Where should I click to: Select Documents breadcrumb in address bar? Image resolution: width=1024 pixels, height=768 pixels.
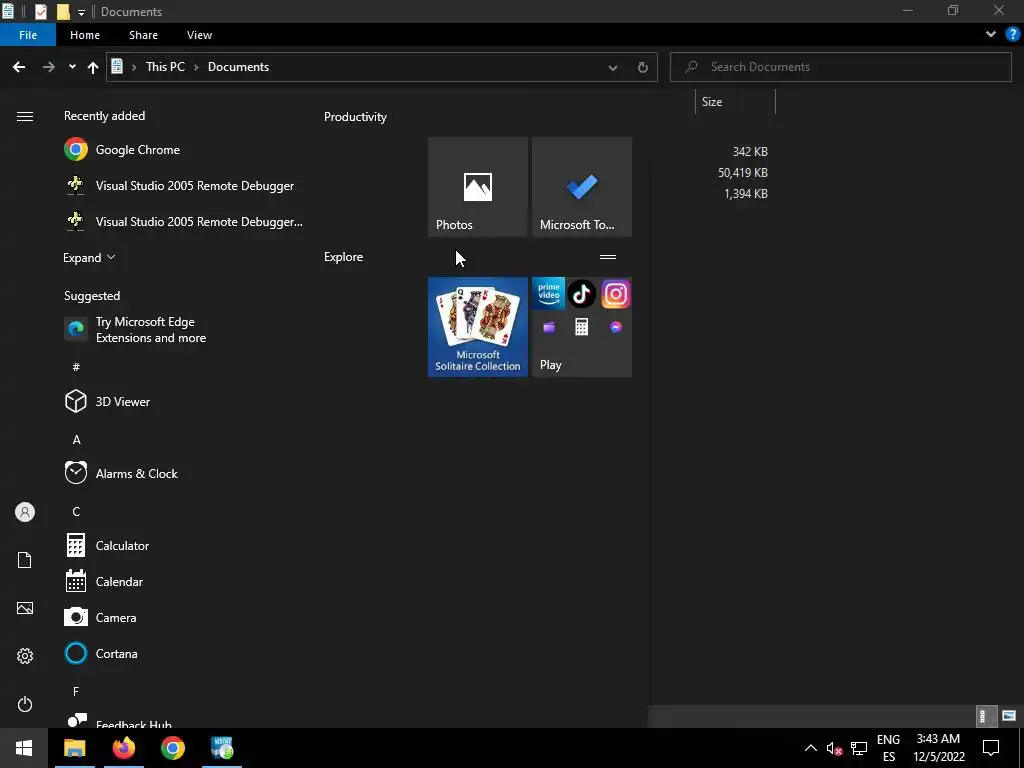pos(238,67)
